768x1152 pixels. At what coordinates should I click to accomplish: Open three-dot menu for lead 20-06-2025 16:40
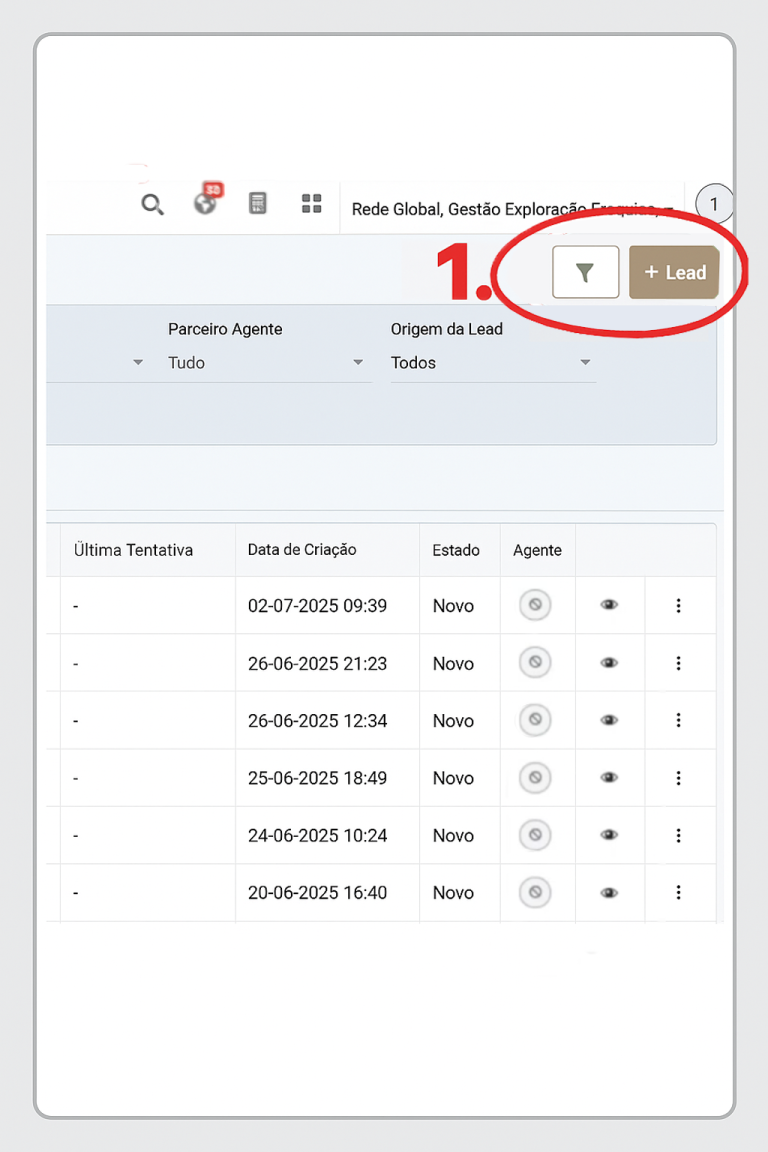(679, 892)
